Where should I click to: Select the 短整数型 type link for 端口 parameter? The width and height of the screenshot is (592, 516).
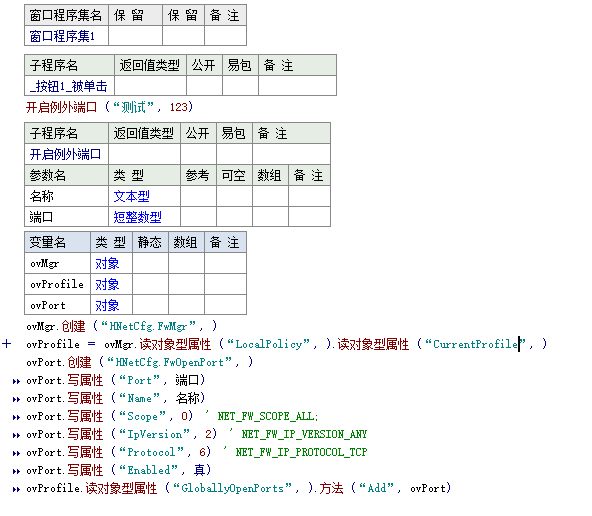(137, 217)
